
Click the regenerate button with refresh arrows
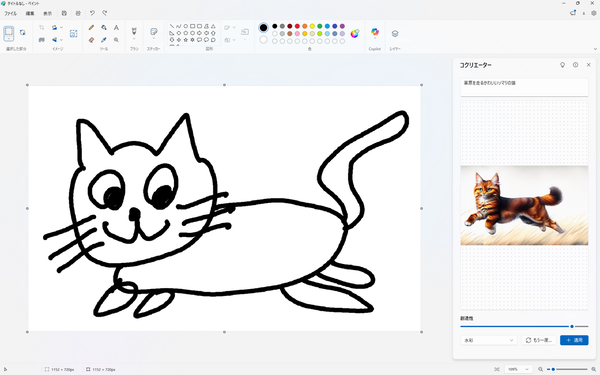click(538, 340)
